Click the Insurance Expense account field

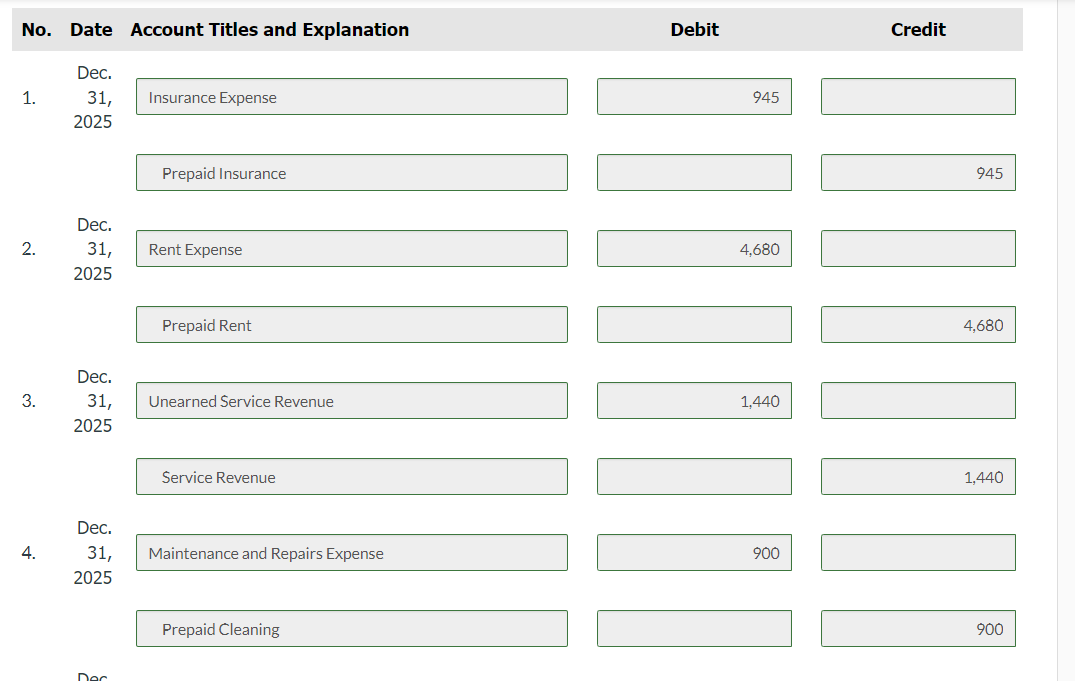click(x=352, y=97)
